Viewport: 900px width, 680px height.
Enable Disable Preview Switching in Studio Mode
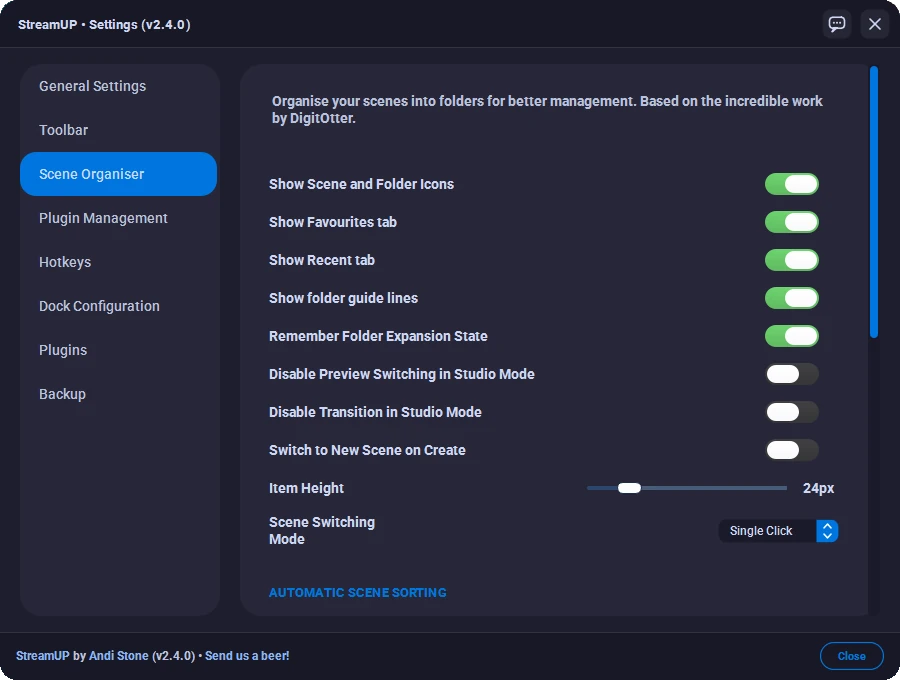tap(792, 374)
